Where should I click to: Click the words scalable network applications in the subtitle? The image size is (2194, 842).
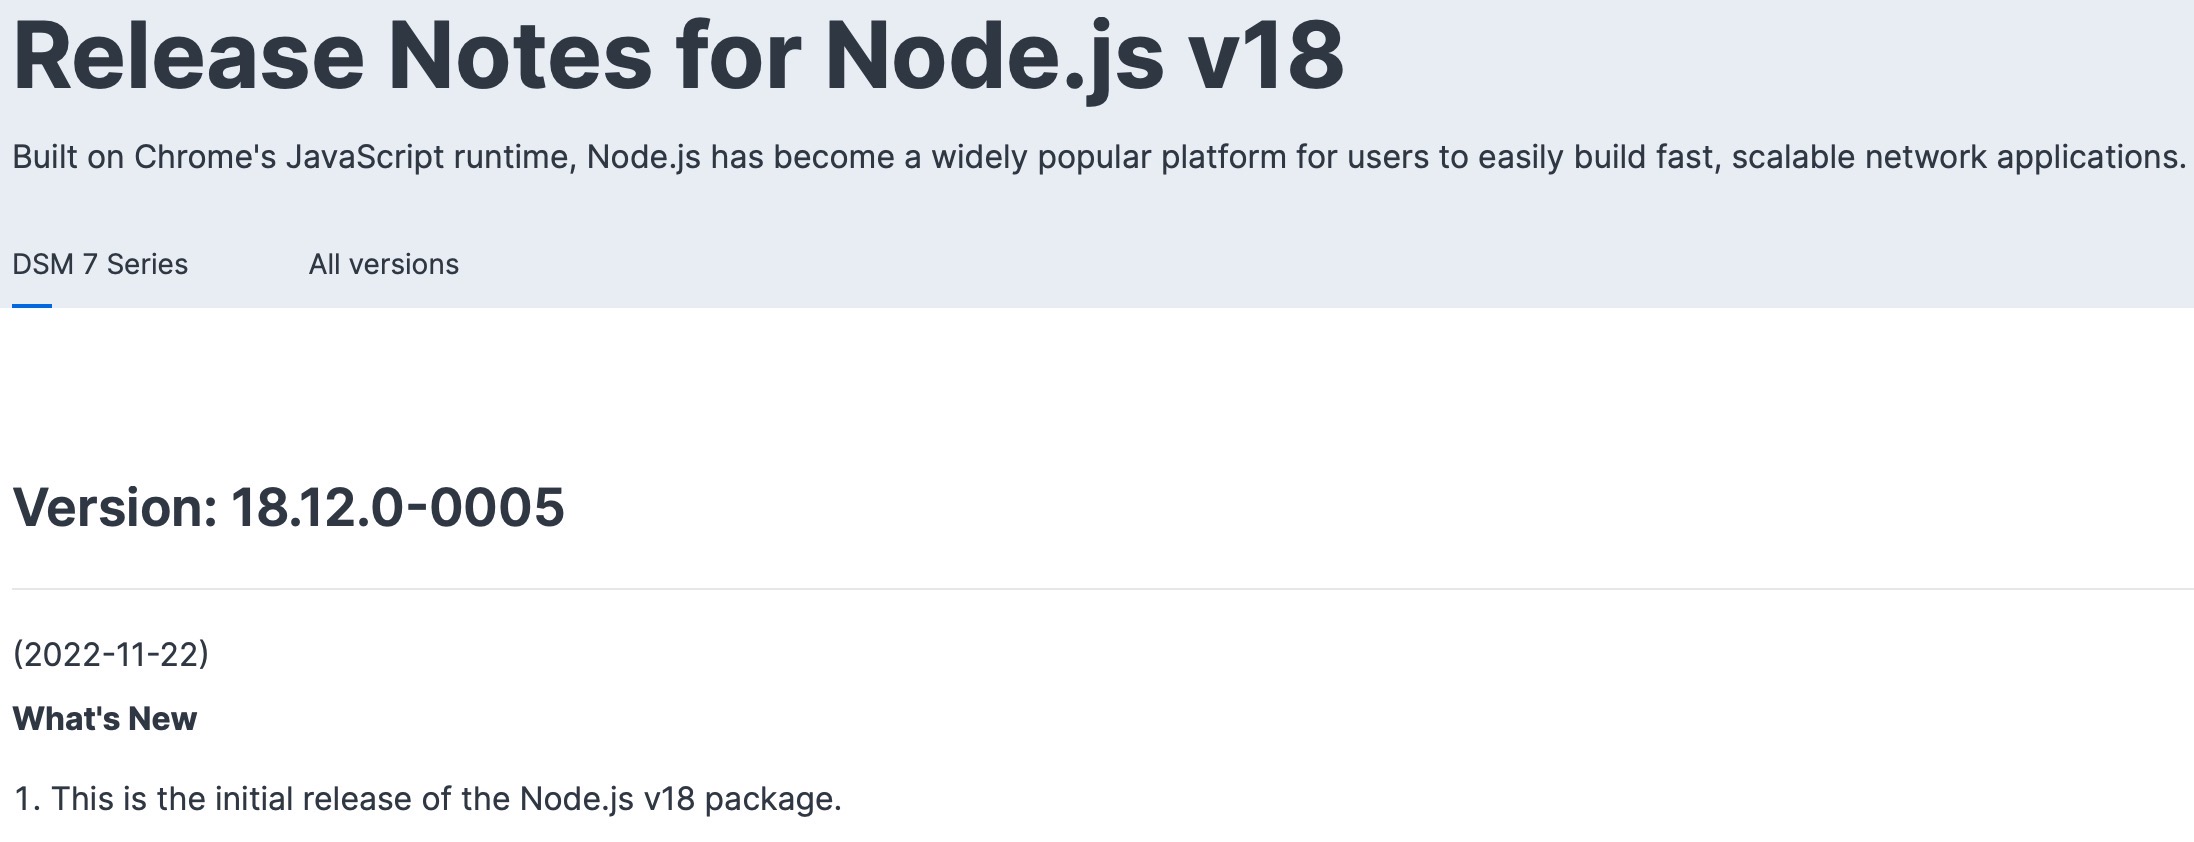click(x=1960, y=156)
